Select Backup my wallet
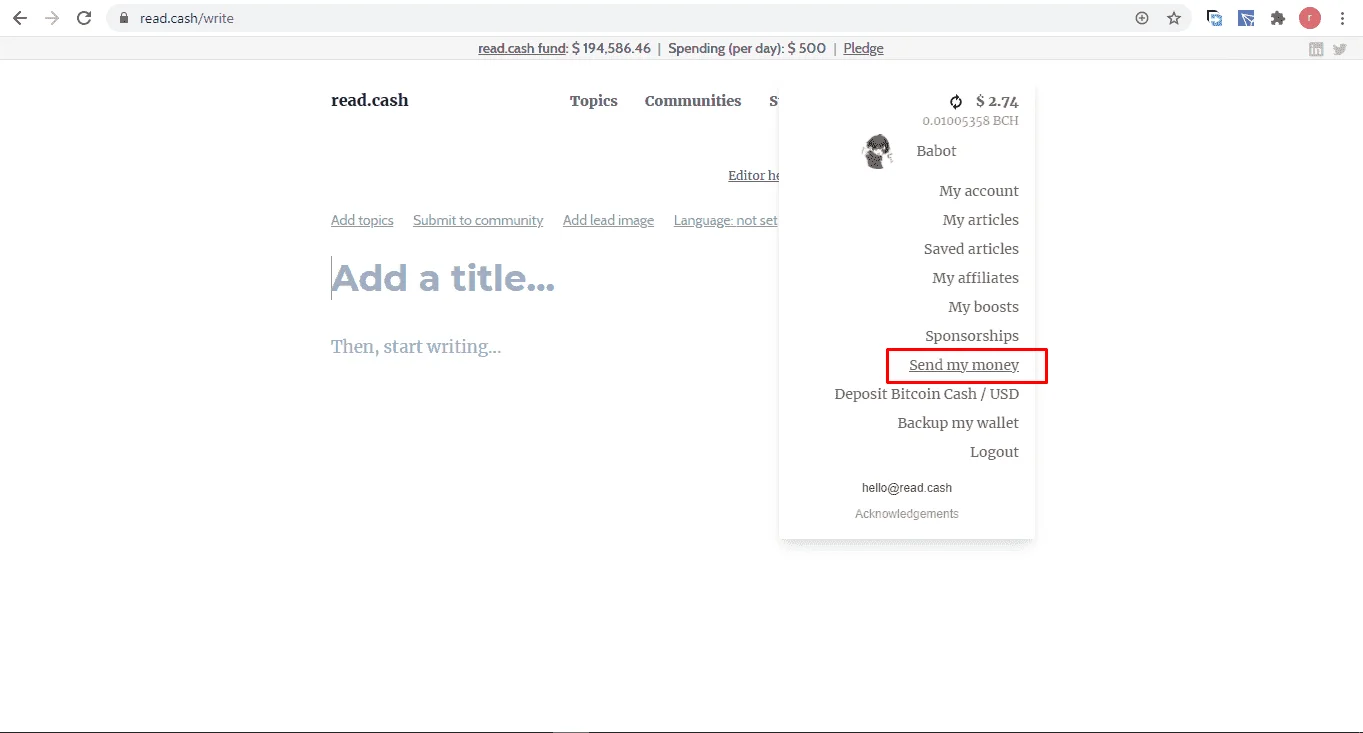 coord(958,423)
